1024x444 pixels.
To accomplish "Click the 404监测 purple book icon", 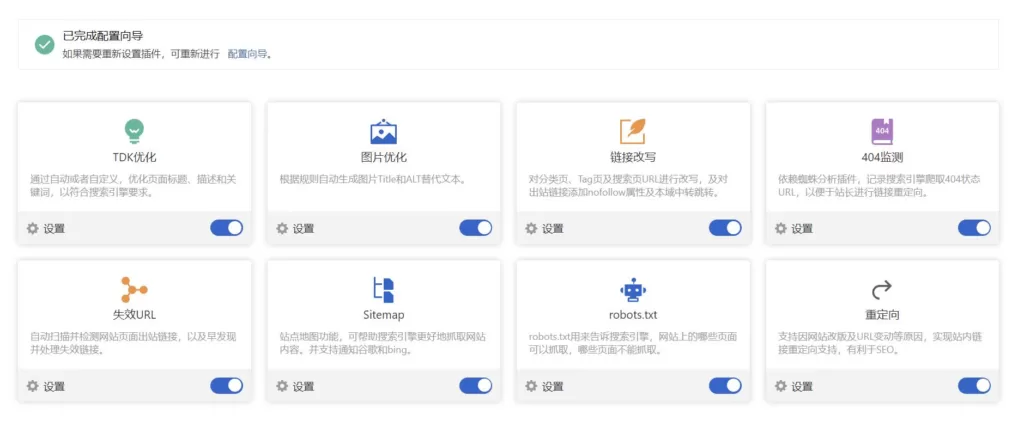I will coord(882,131).
